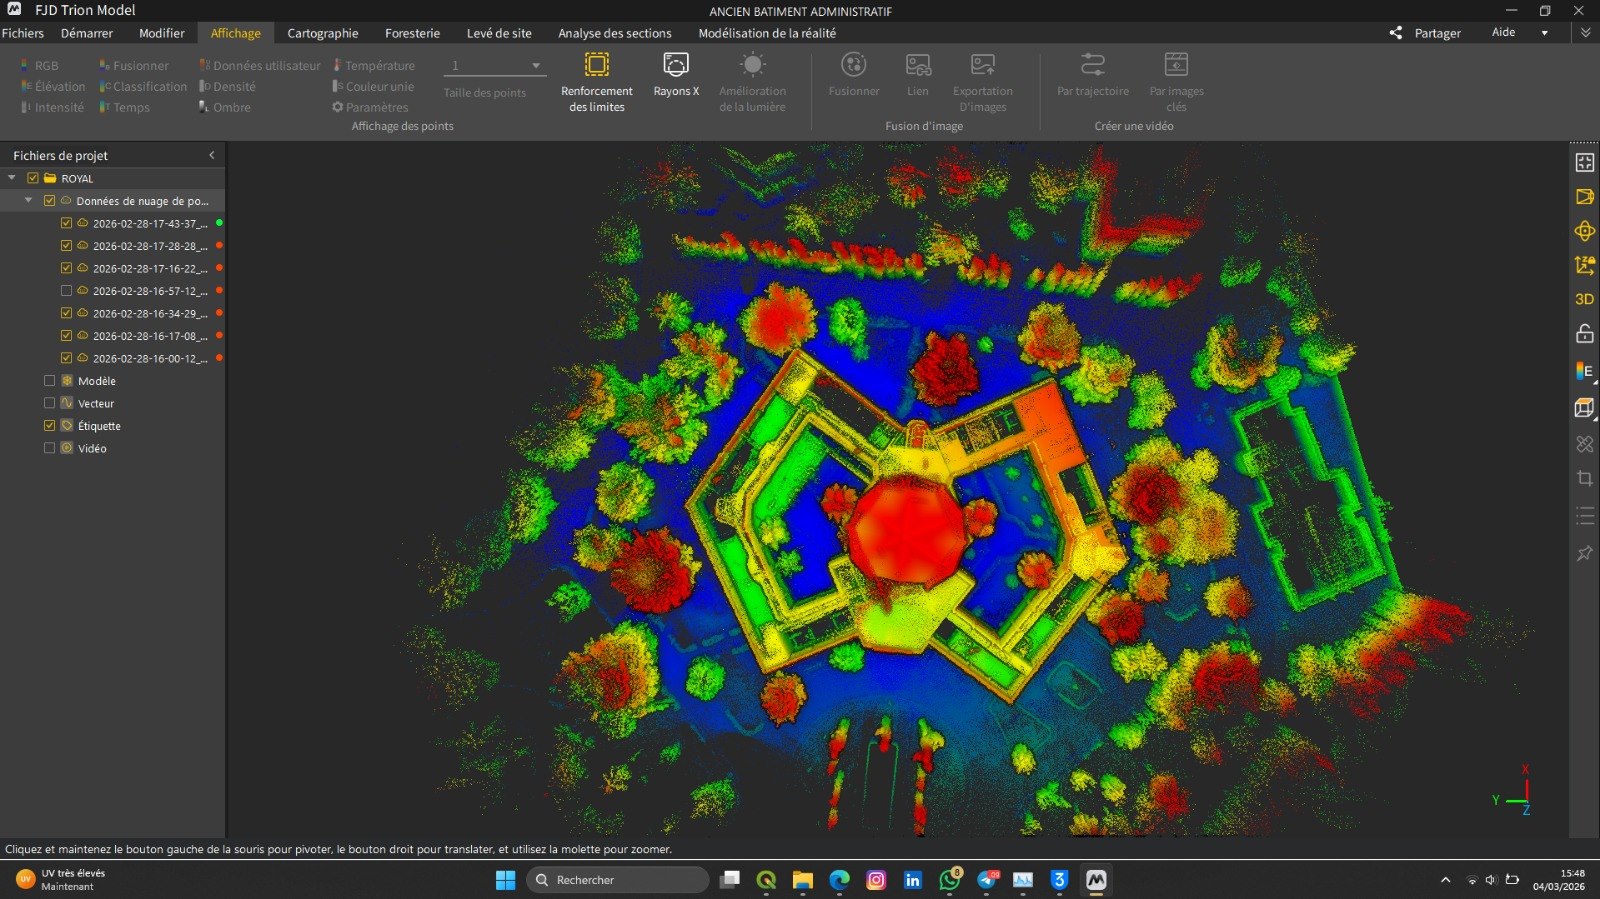Click the Windows Start button
Viewport: 1600px width, 899px height.
[506, 880]
